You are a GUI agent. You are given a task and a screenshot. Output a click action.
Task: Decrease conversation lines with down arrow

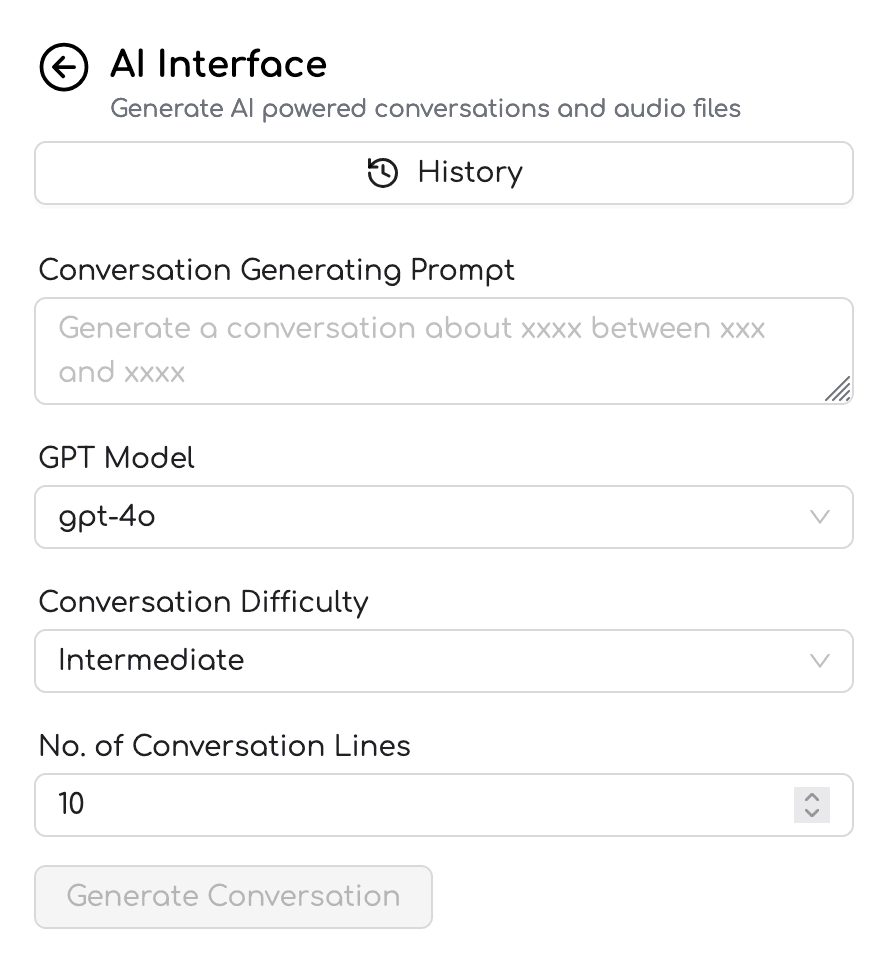(x=812, y=813)
